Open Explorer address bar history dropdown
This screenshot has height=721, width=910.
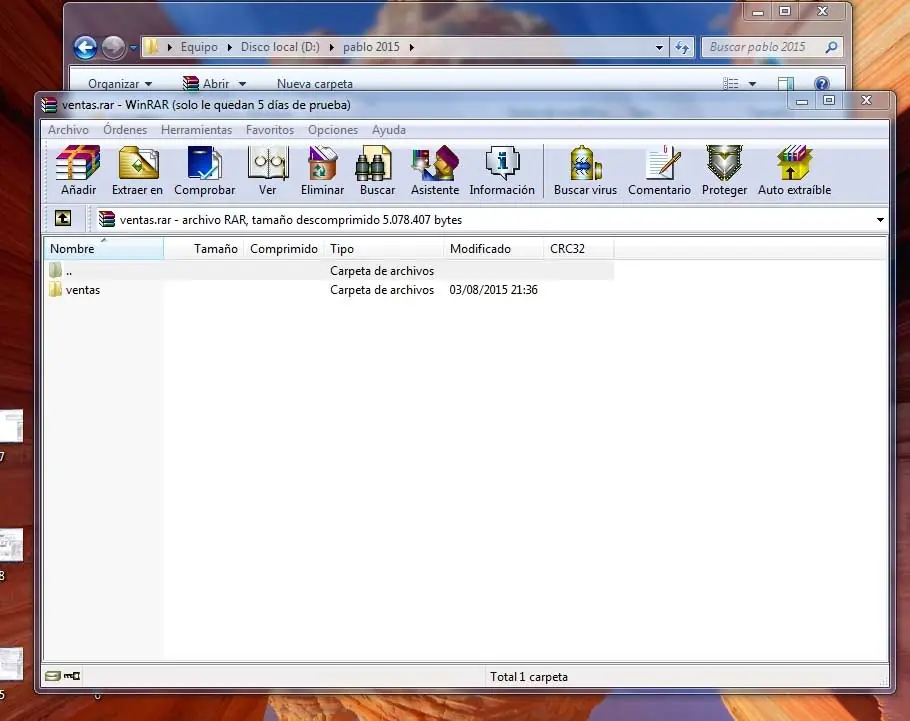coord(659,48)
